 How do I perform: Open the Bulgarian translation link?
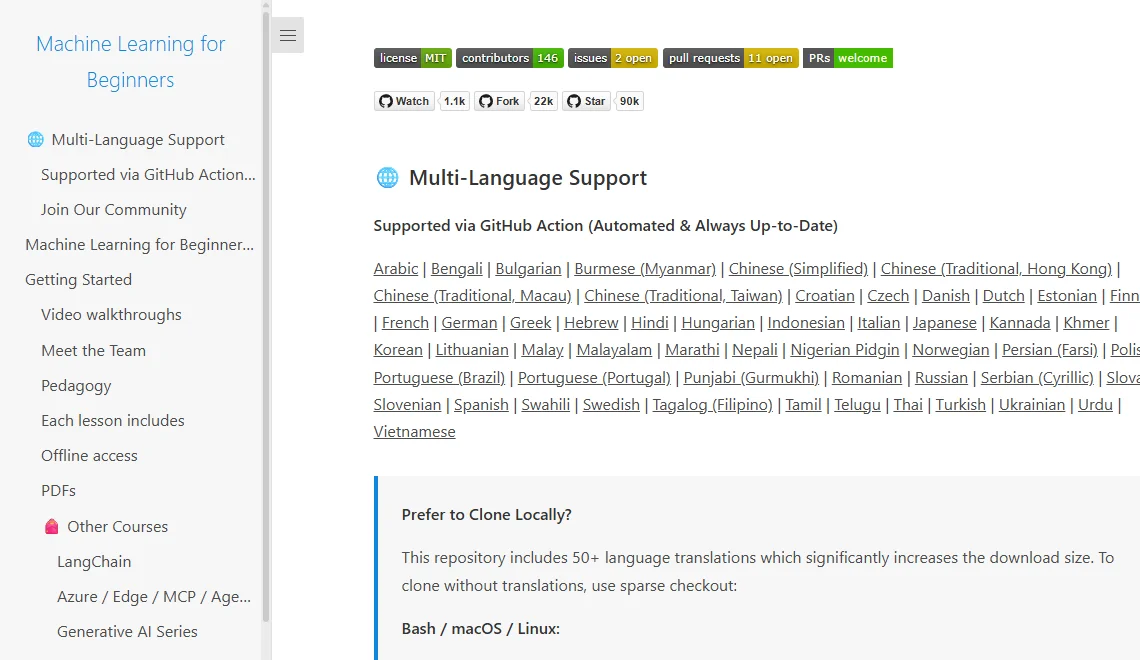529,268
